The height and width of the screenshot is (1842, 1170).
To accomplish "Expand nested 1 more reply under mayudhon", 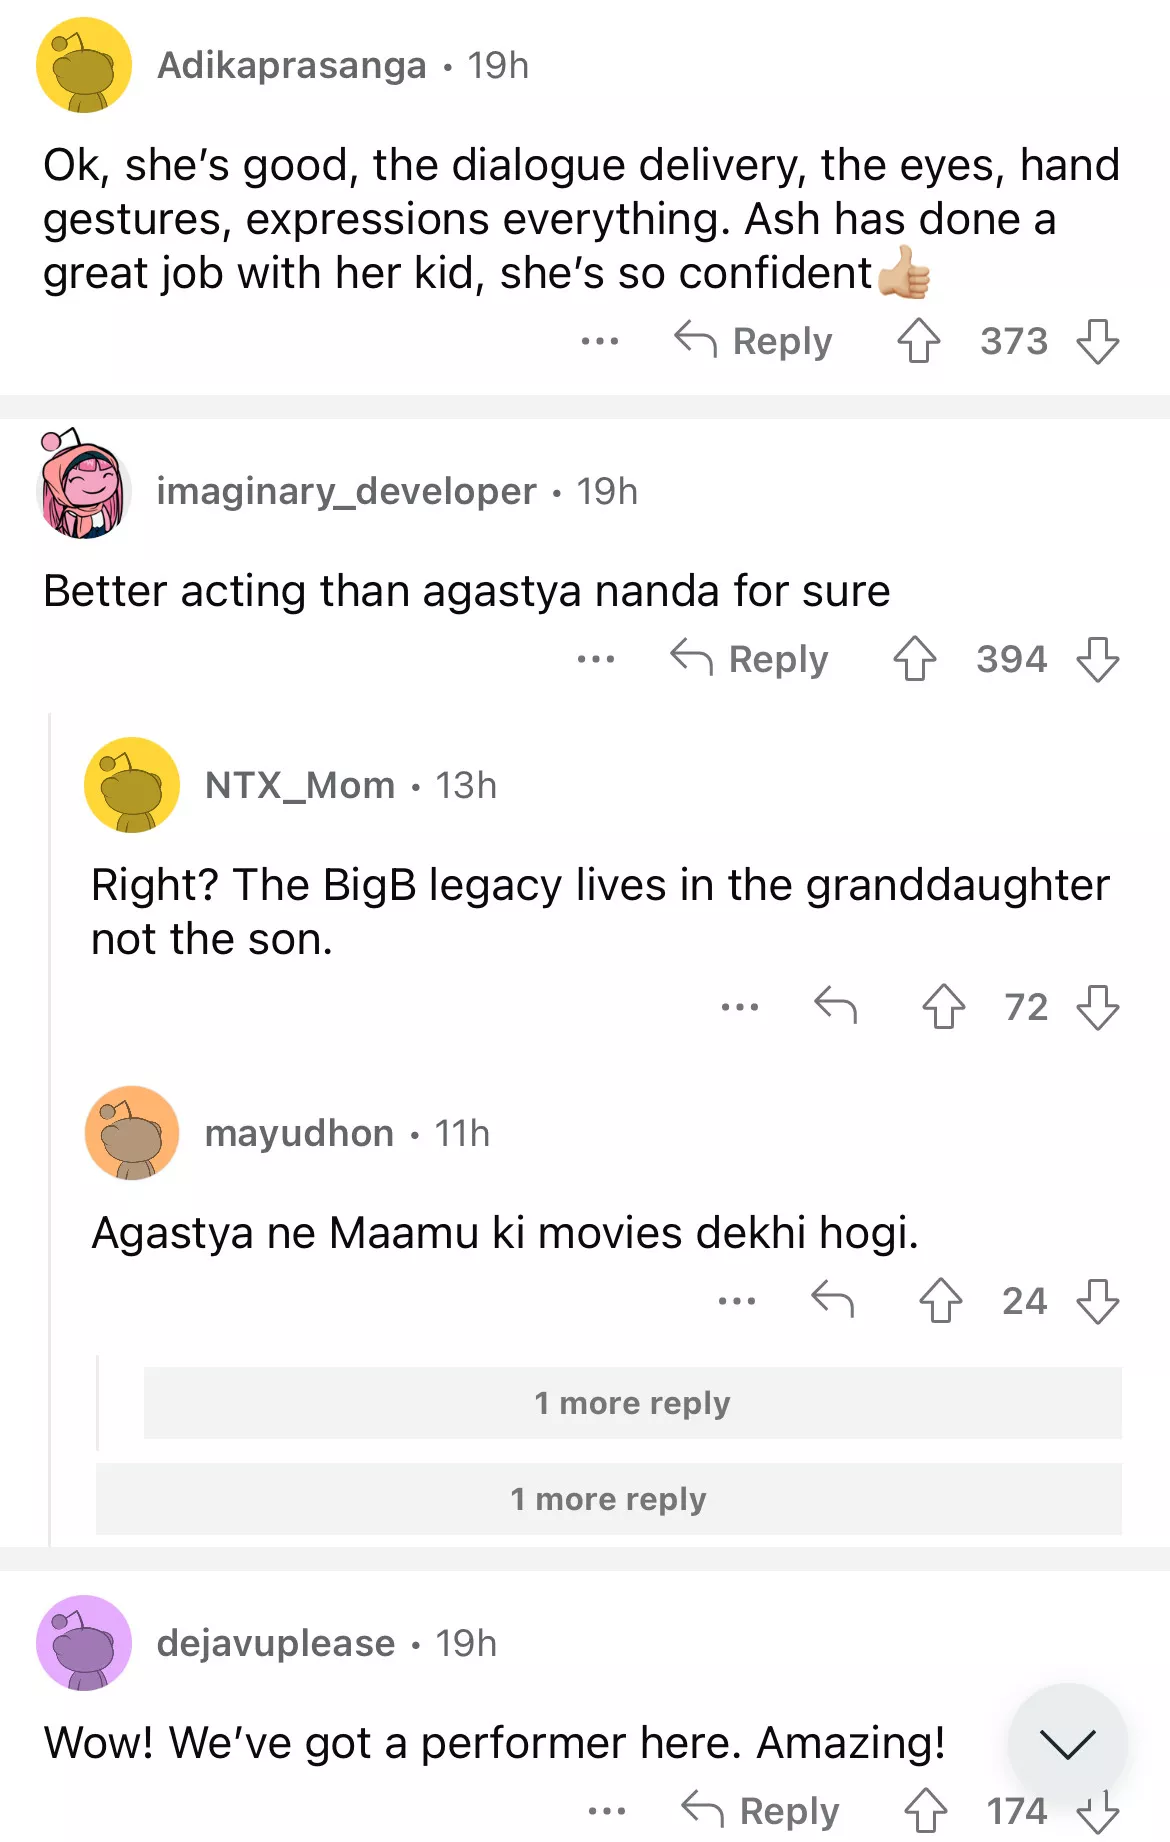I will coord(632,1403).
